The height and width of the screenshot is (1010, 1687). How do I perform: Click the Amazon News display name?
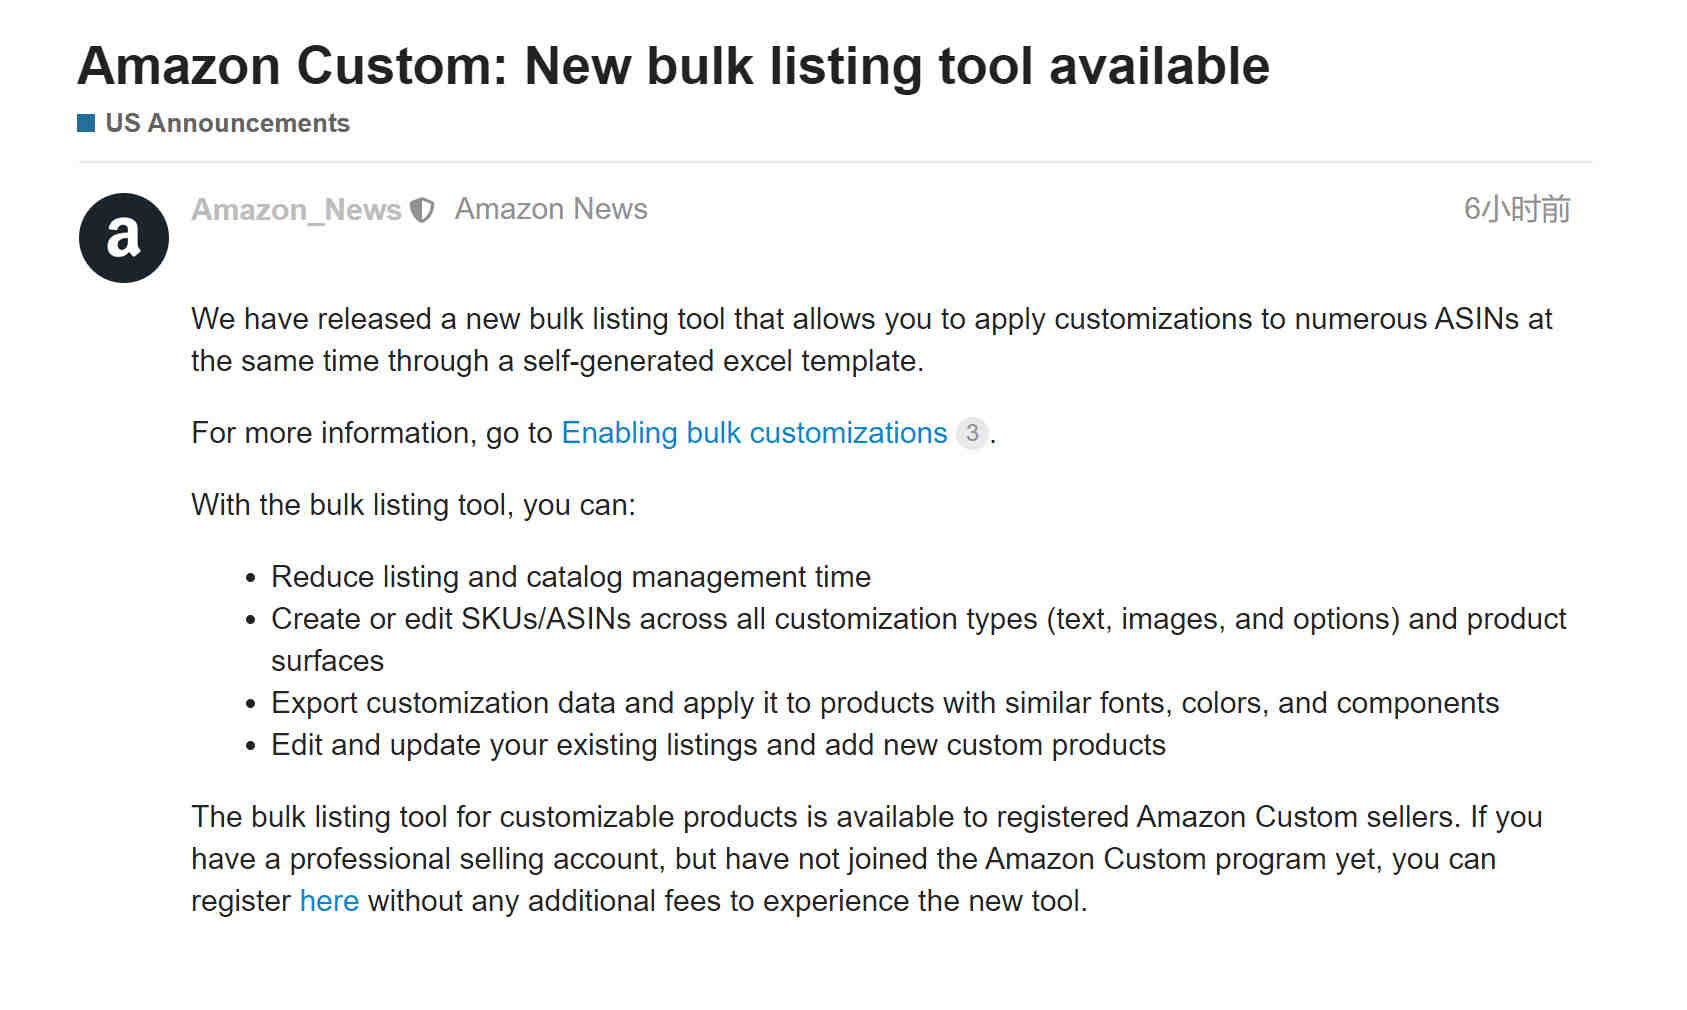coord(551,209)
